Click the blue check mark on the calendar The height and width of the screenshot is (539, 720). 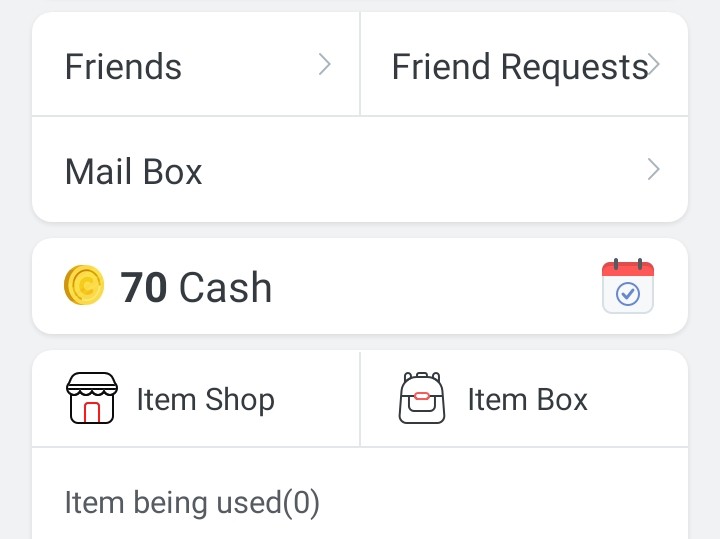pos(628,294)
